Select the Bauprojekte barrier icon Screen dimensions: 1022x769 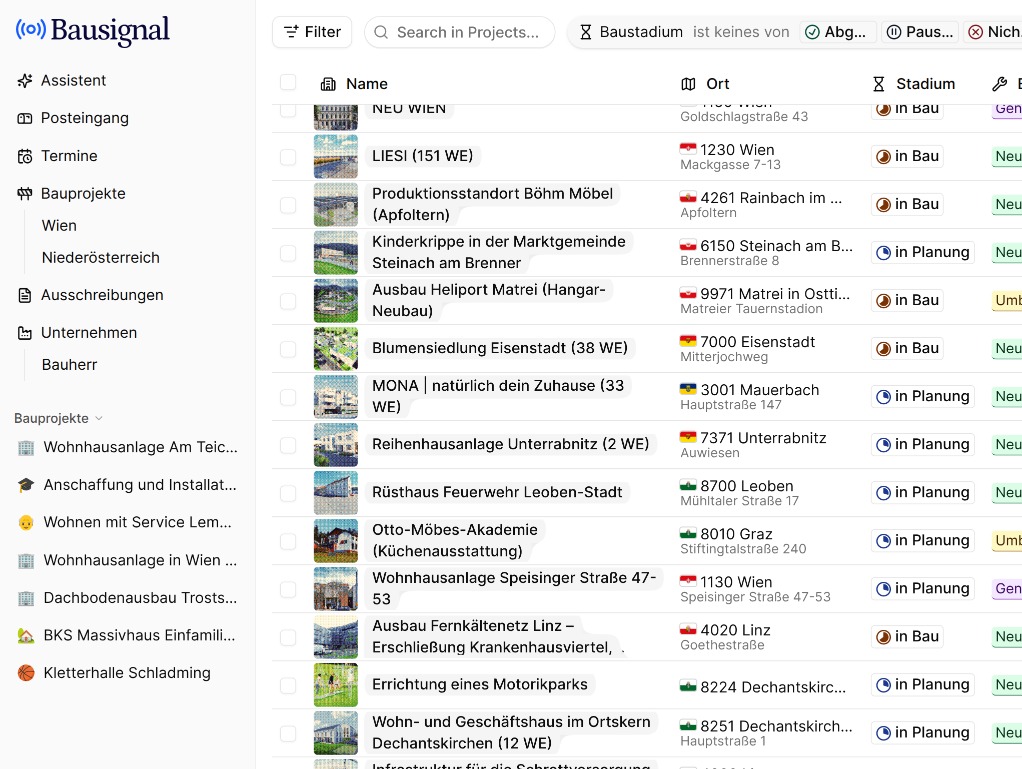point(25,194)
